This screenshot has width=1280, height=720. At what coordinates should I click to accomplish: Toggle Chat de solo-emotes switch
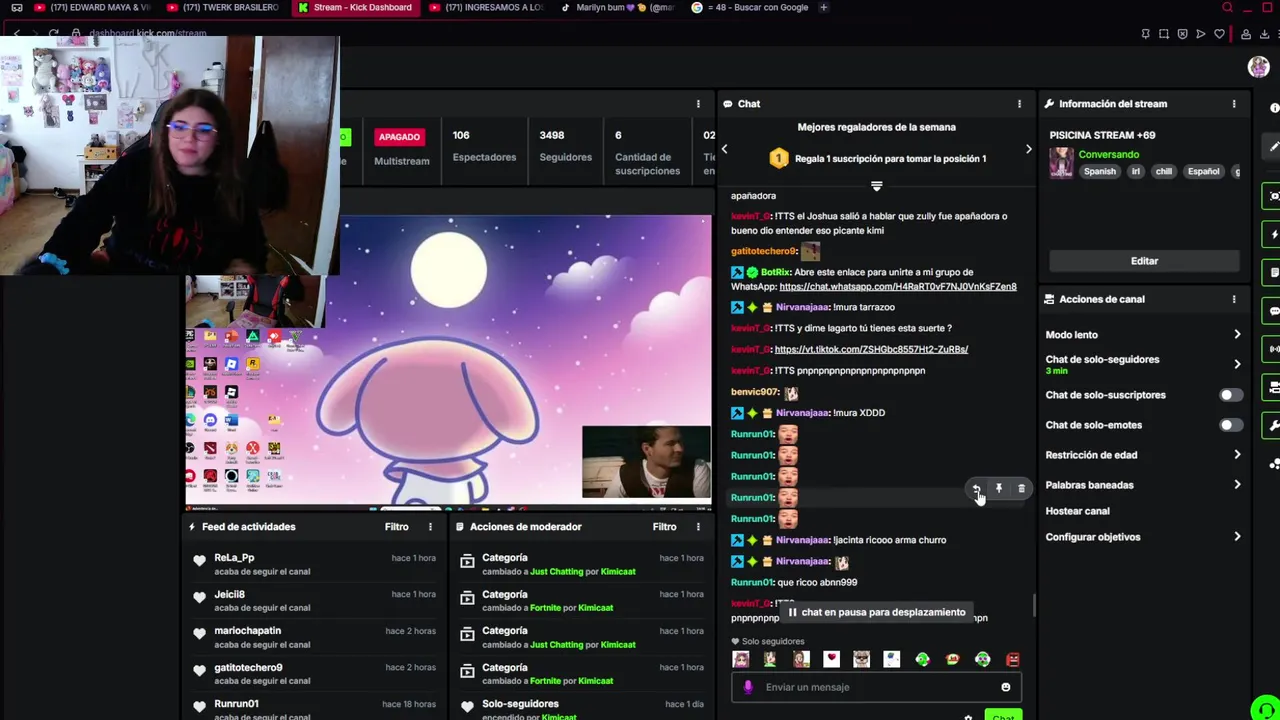1231,425
